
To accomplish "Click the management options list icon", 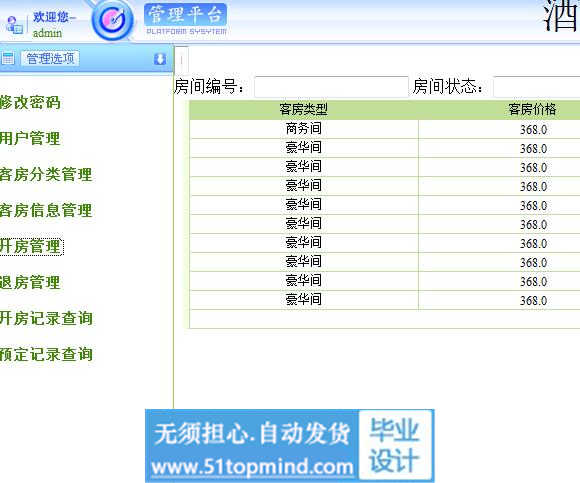I will coord(7,58).
